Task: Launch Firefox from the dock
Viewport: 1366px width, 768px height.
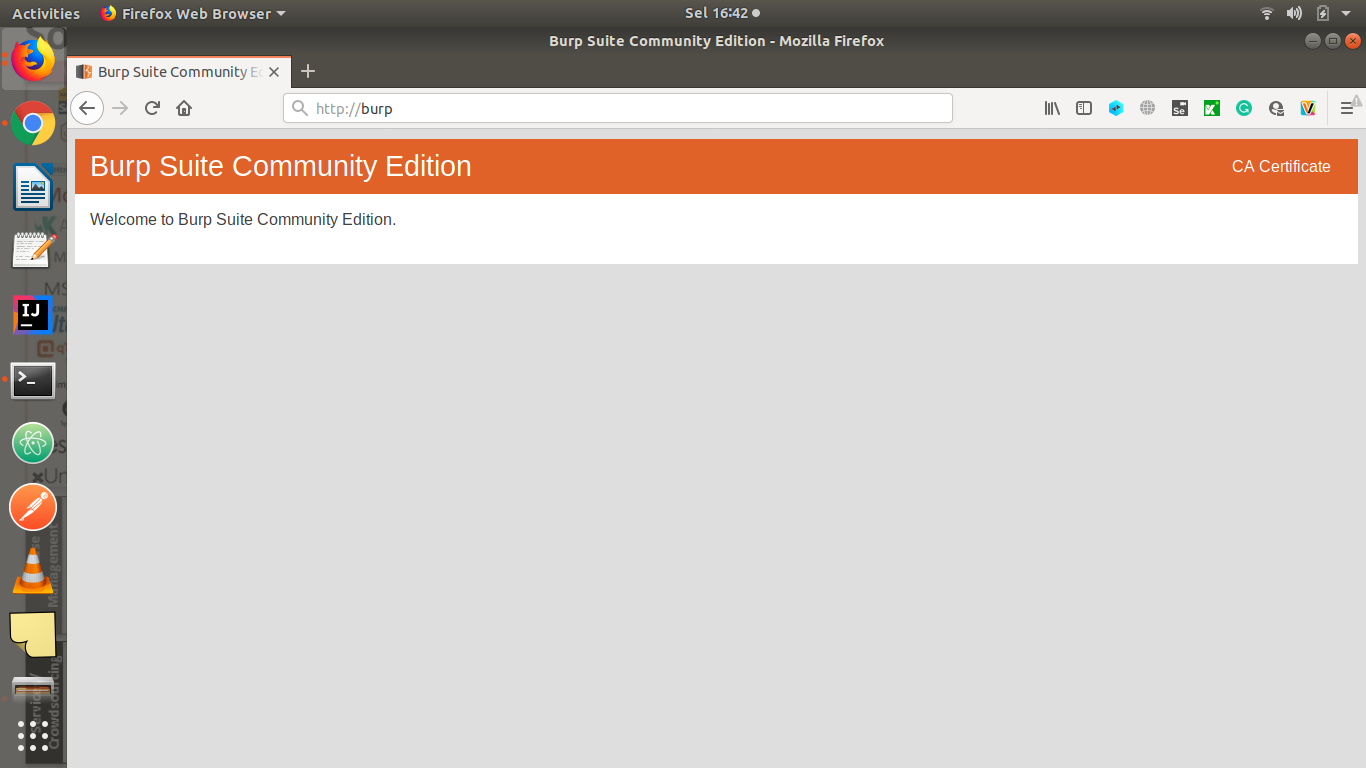Action: pyautogui.click(x=33, y=59)
